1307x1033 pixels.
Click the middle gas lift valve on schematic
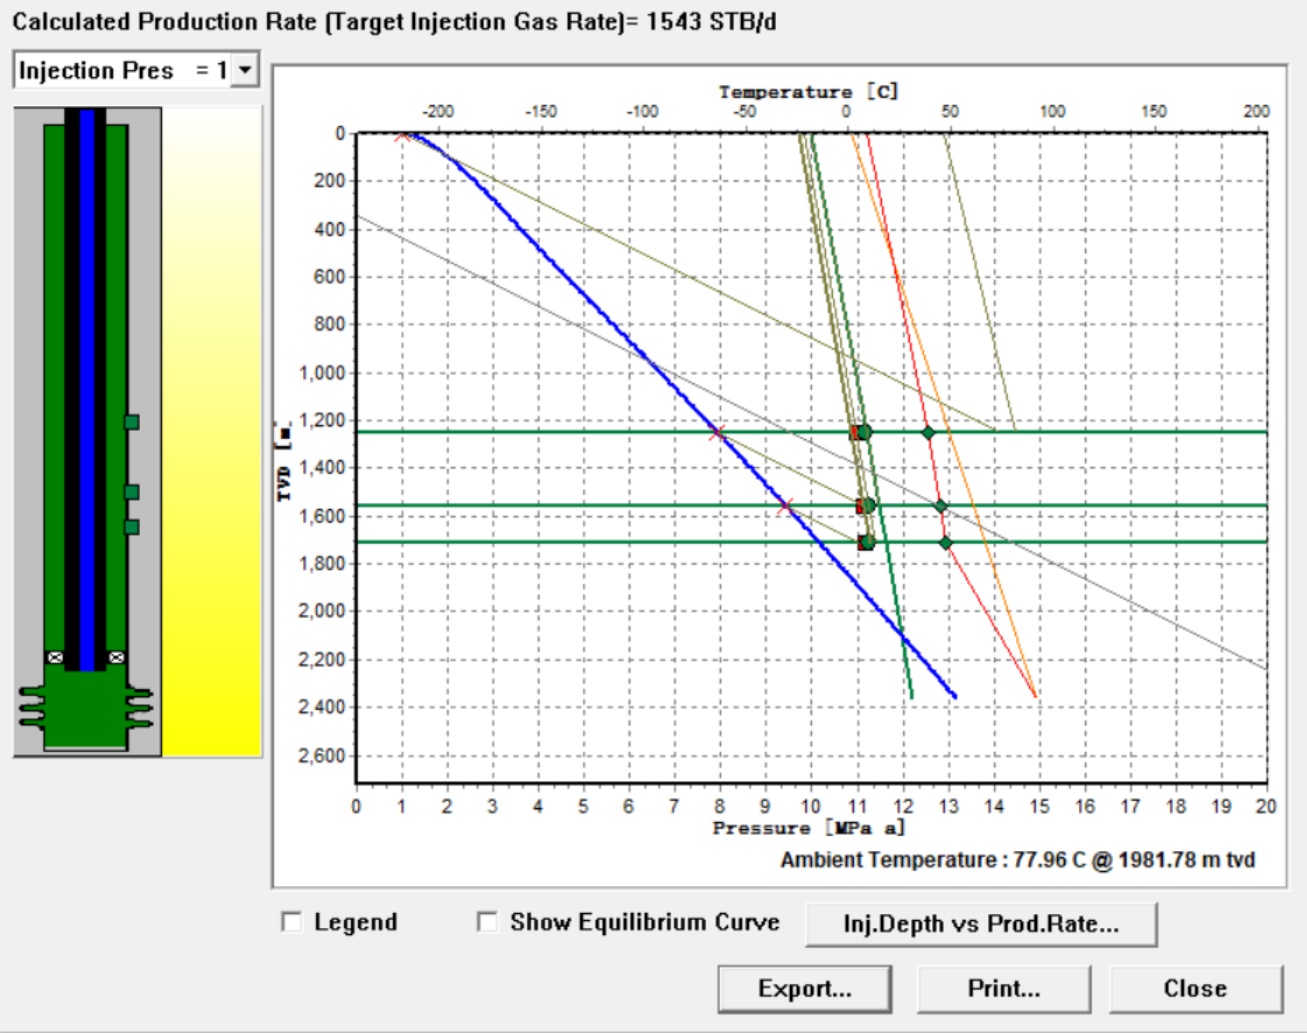point(131,492)
